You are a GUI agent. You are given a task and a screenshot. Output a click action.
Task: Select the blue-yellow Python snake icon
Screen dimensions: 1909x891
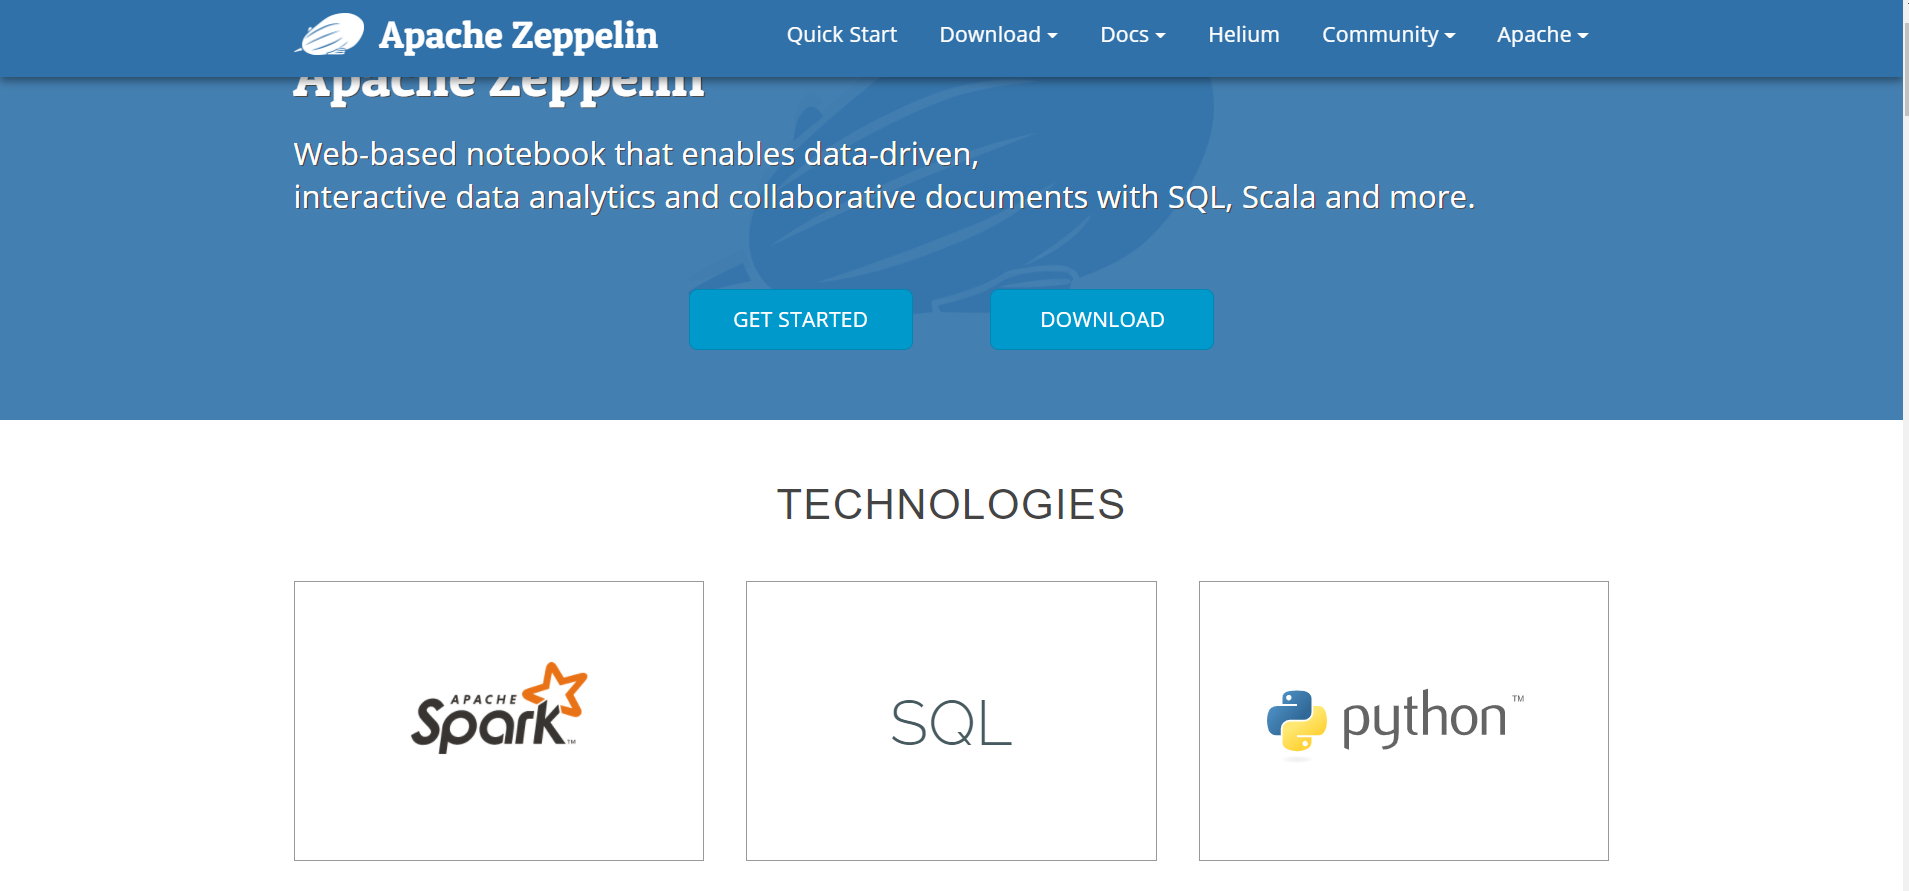coord(1295,719)
